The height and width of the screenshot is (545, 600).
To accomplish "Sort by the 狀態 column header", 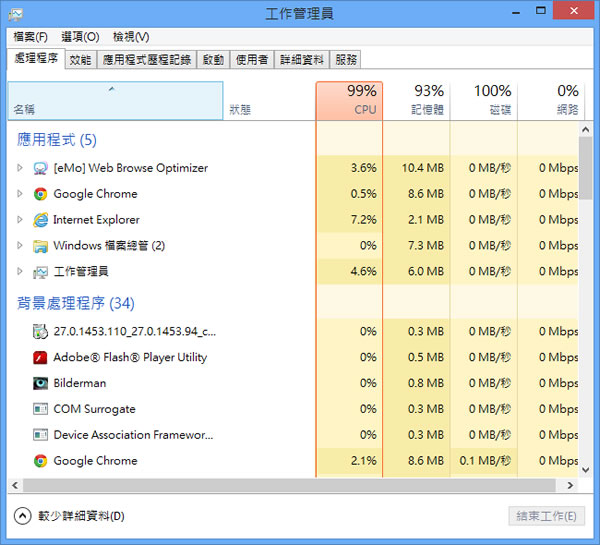I will click(269, 101).
